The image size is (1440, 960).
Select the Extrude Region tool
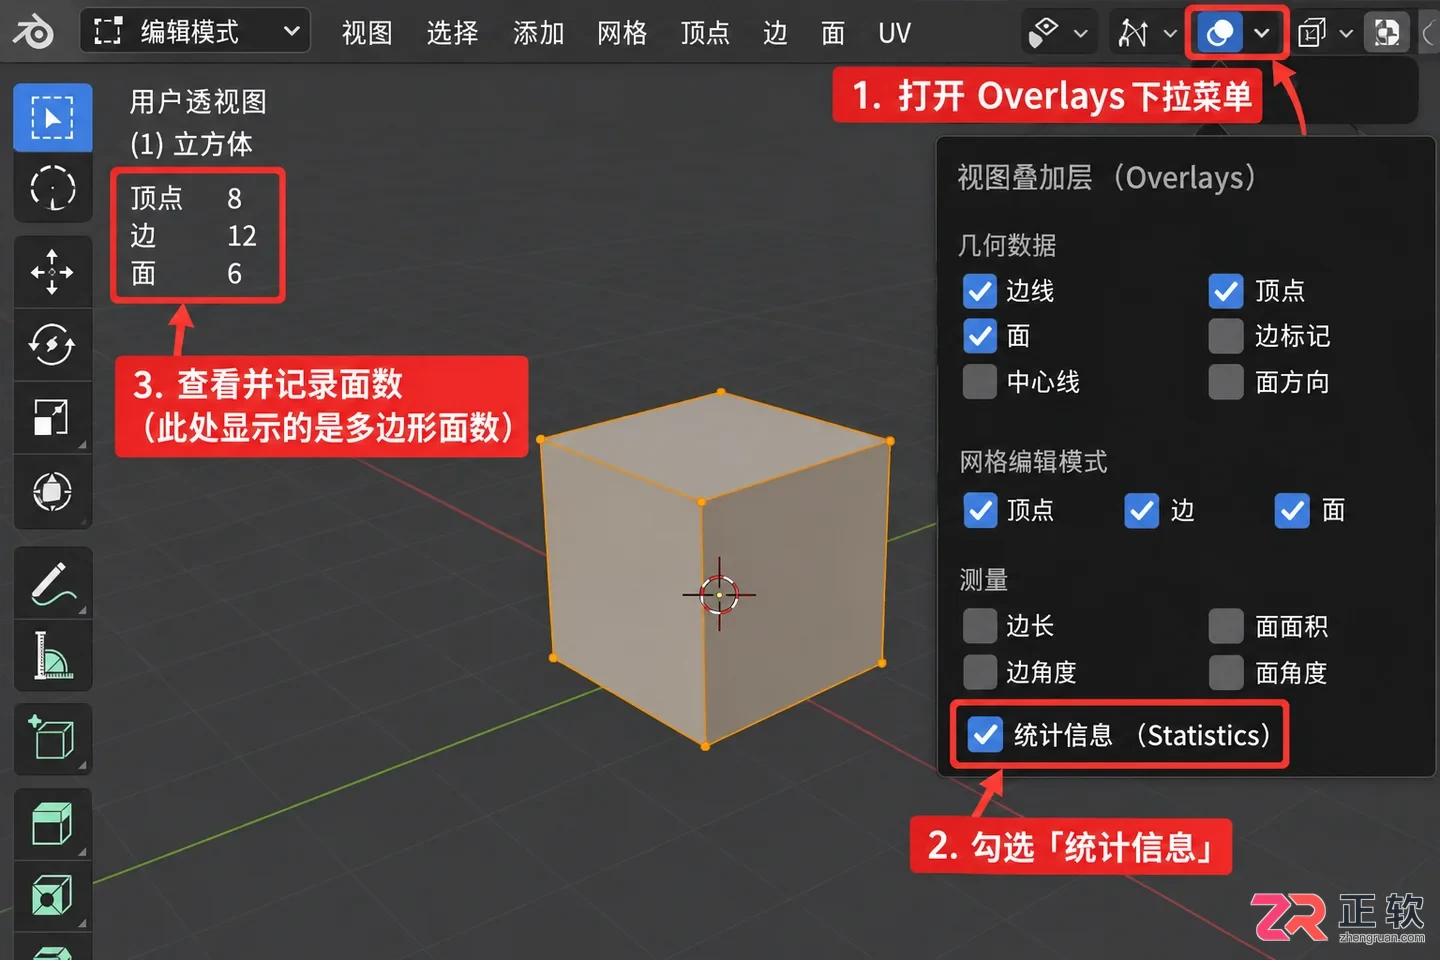click(53, 824)
